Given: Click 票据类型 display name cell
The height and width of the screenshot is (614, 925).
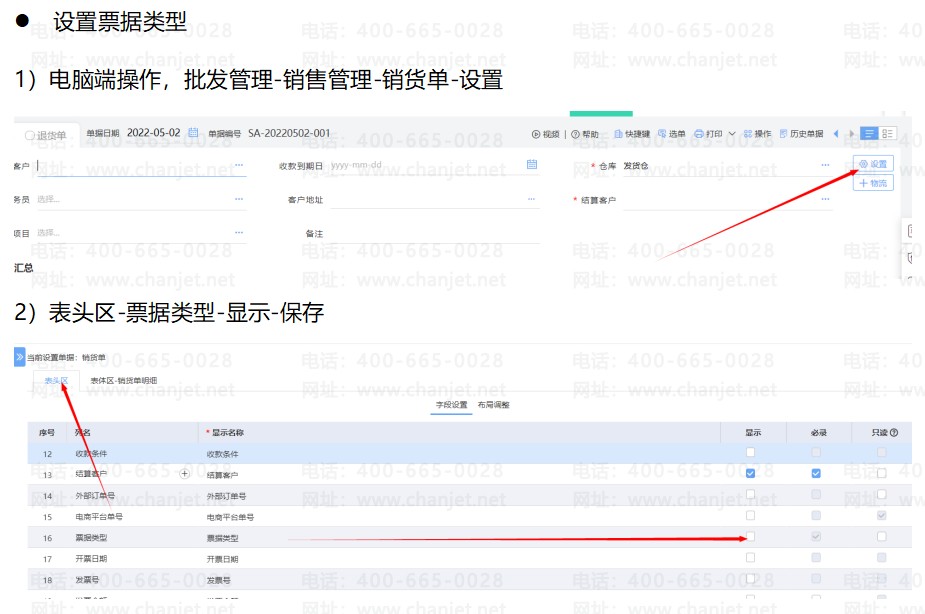Looking at the screenshot, I should 222,538.
